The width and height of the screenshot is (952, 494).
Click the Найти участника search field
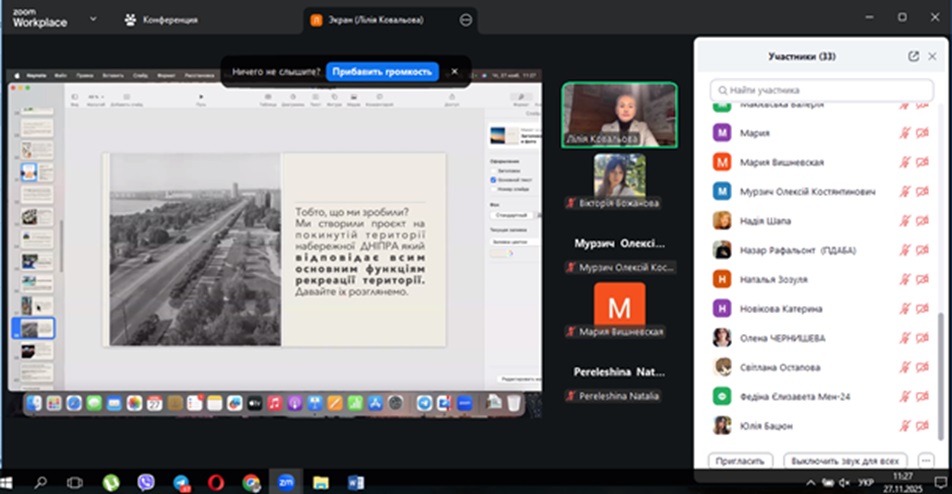pyautogui.click(x=820, y=90)
